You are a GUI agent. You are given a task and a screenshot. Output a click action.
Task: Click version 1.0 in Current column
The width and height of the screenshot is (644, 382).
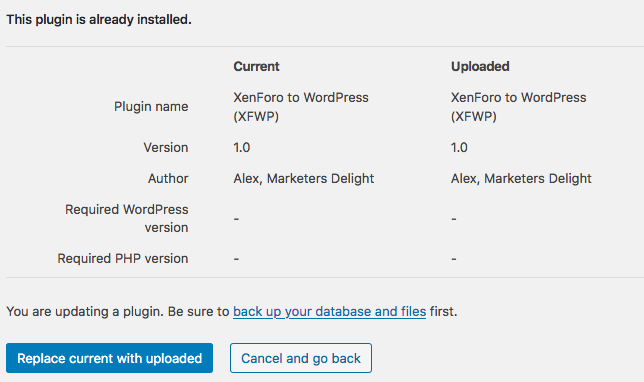[x=242, y=147]
